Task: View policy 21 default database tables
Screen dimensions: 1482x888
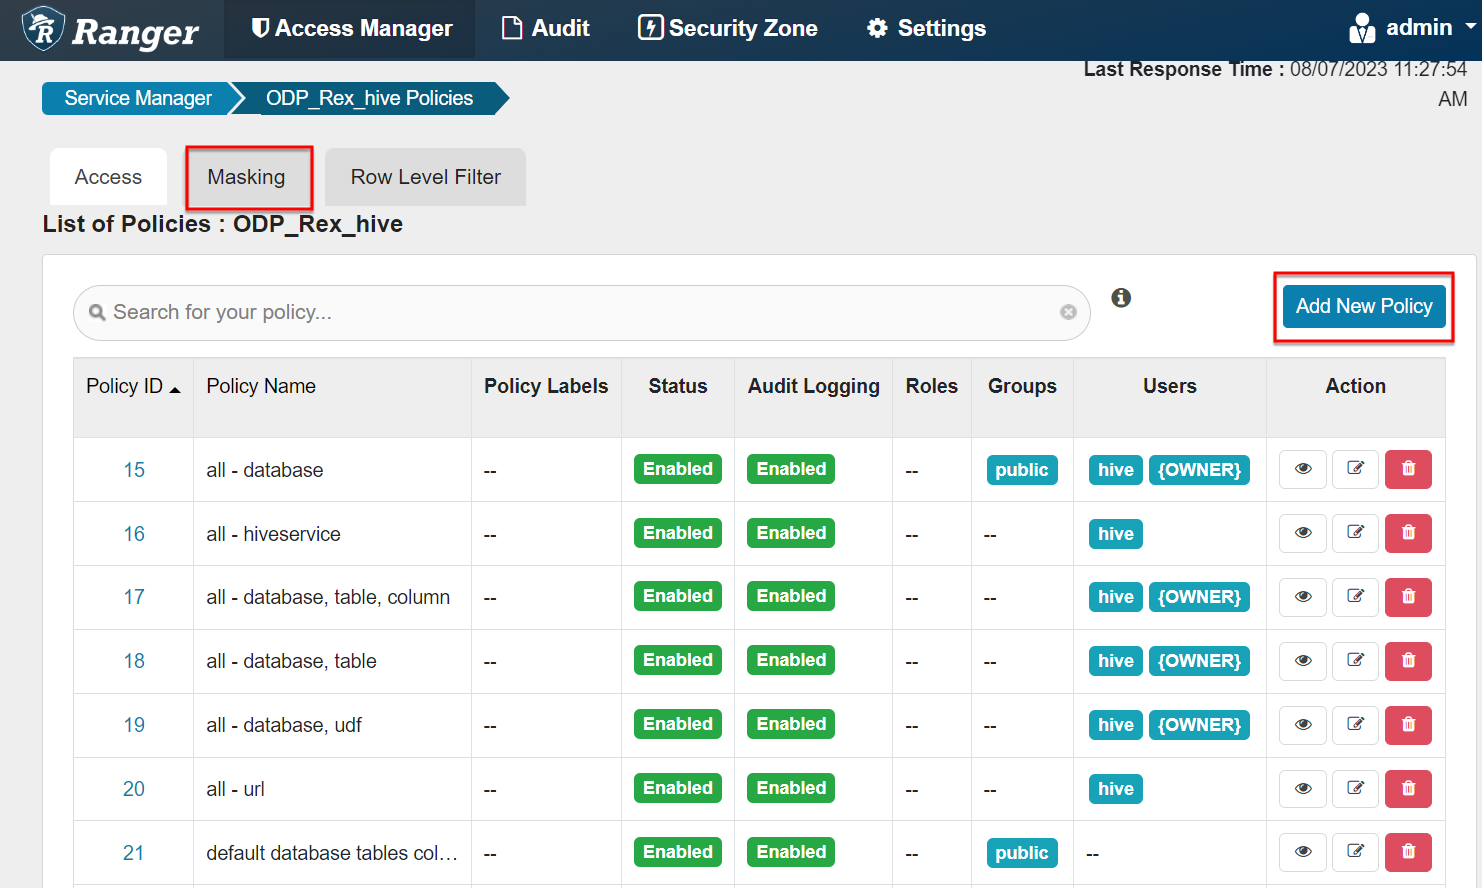Action: coord(1303,852)
